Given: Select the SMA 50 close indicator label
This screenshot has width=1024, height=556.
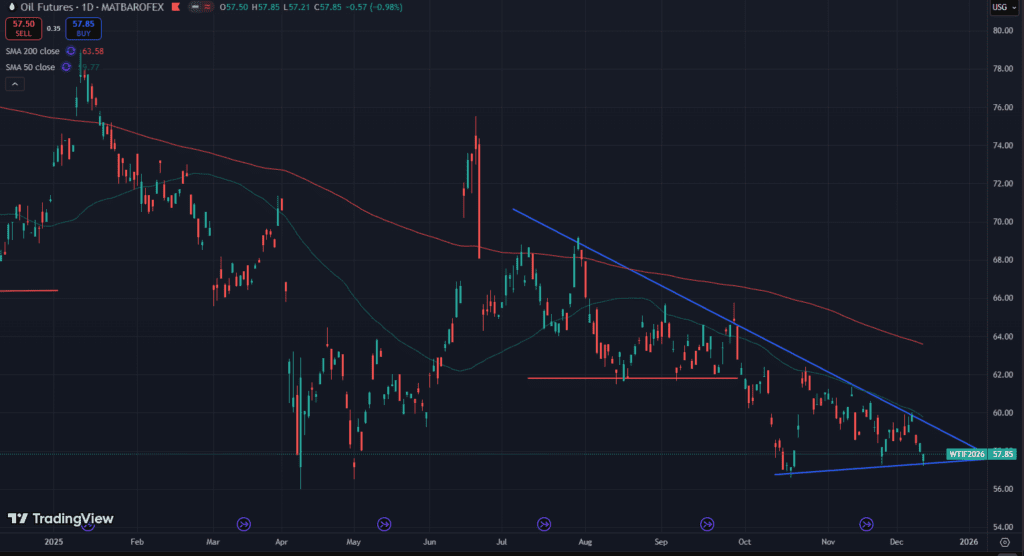Looking at the screenshot, I should click(29, 67).
